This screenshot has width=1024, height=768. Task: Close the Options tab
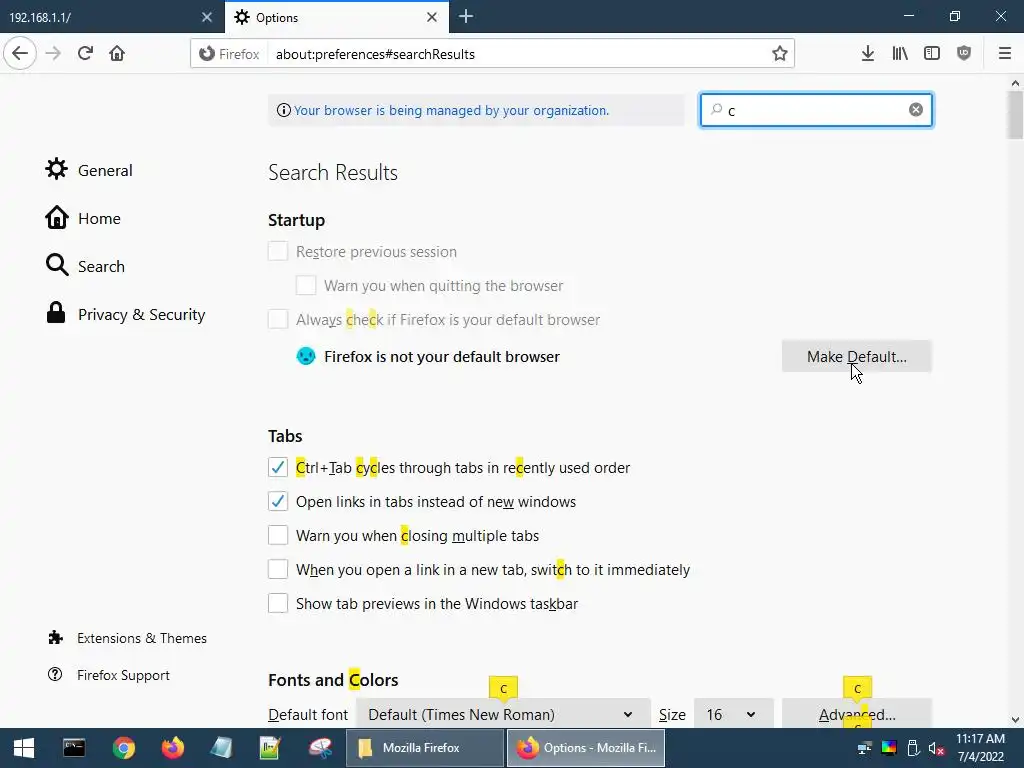point(432,17)
